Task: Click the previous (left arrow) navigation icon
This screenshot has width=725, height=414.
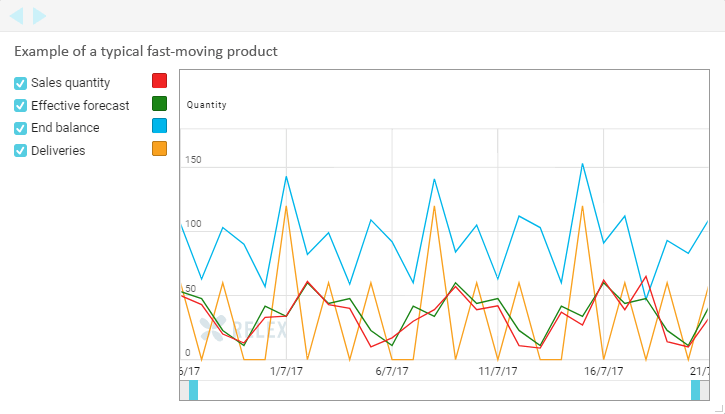Action: point(17,16)
